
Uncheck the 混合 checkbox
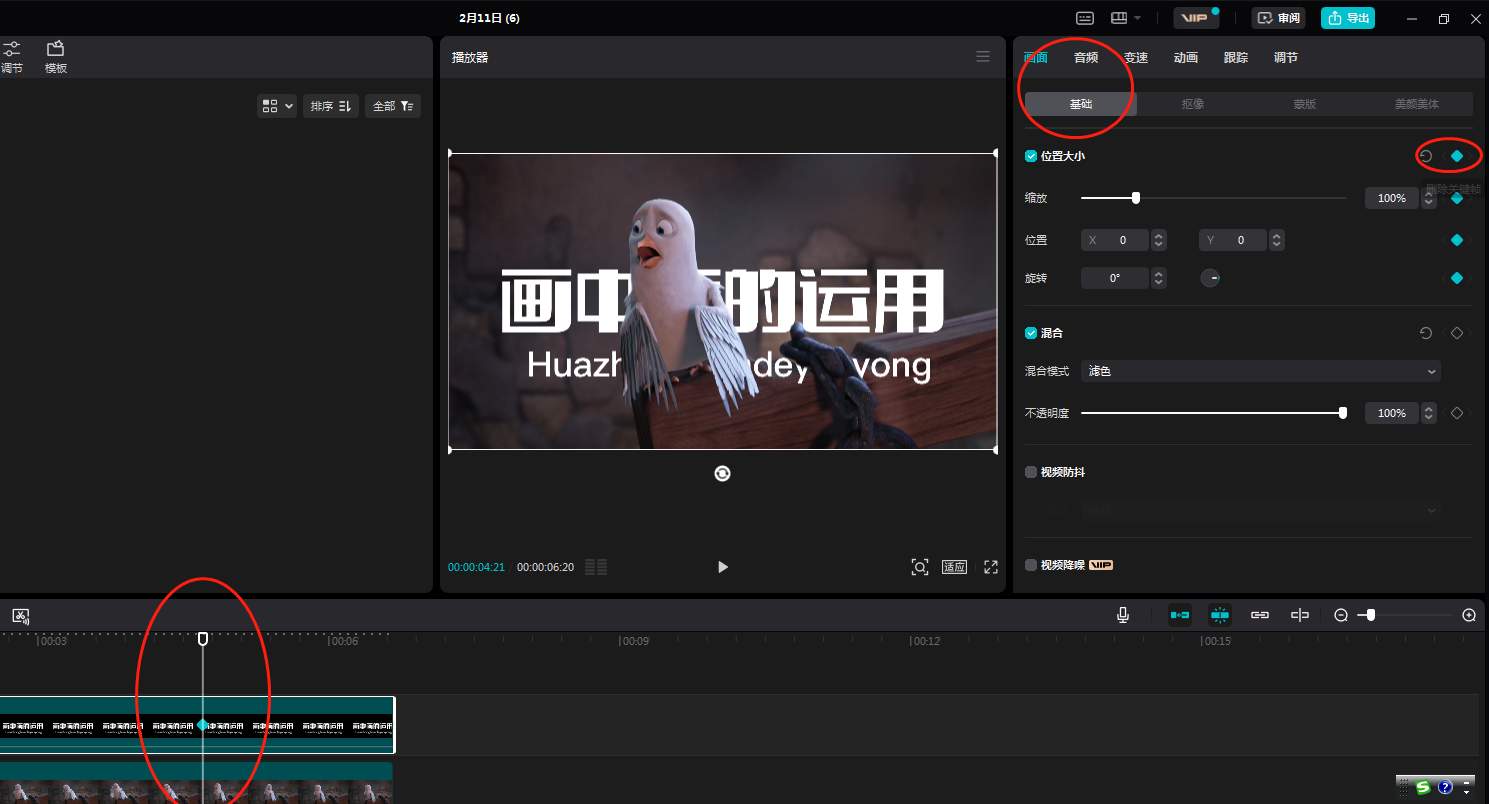1031,333
